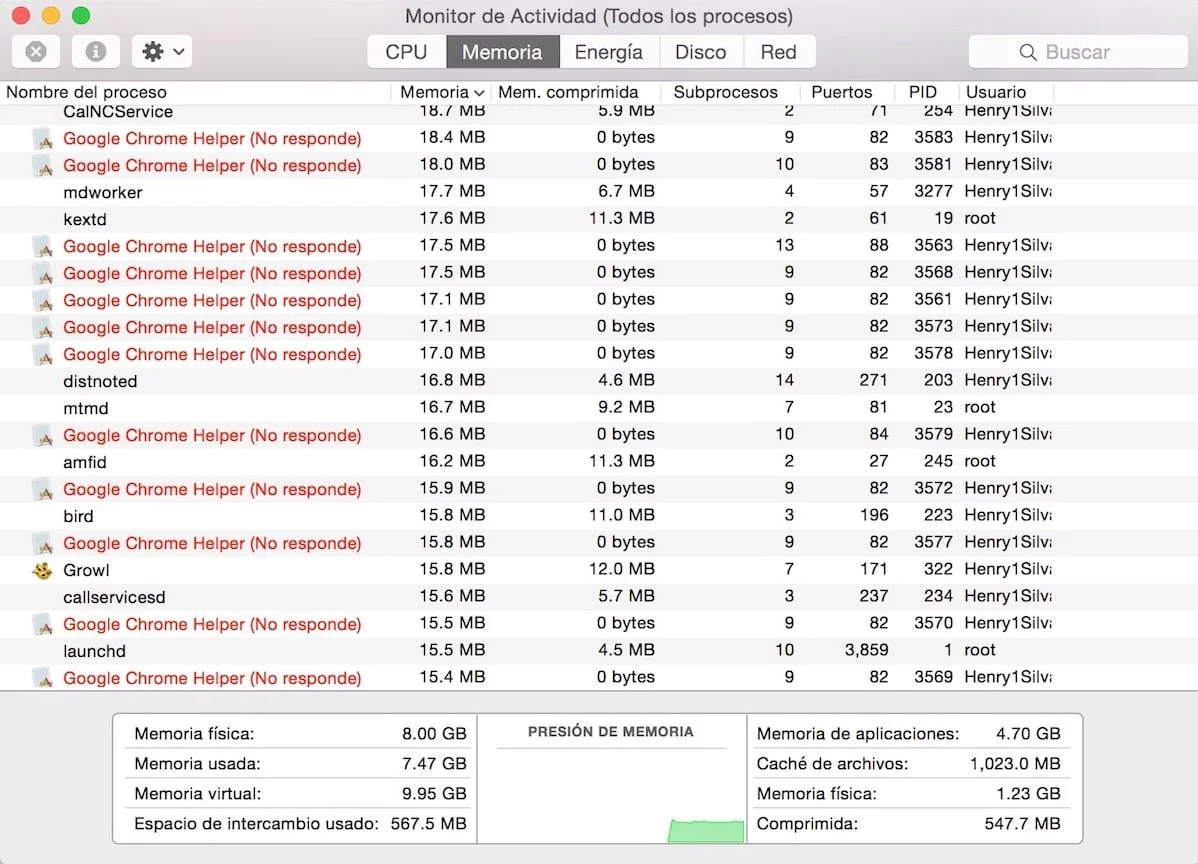Switch to the Red tab

(x=779, y=52)
